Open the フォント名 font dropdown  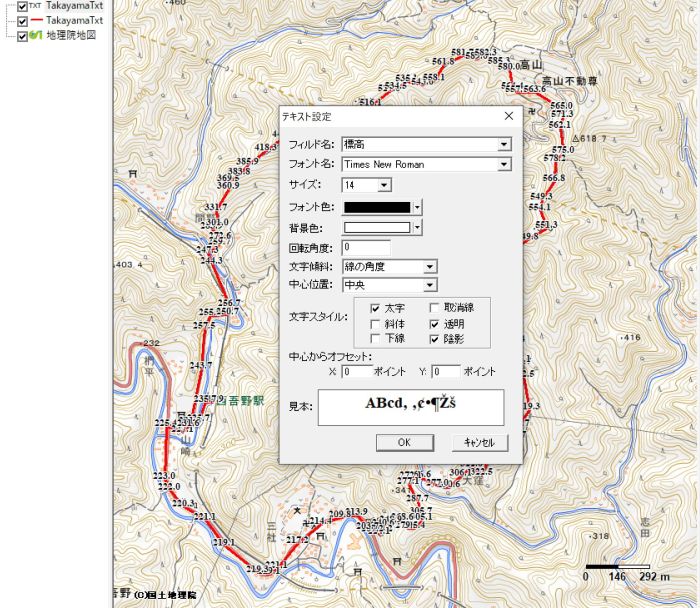click(x=504, y=165)
